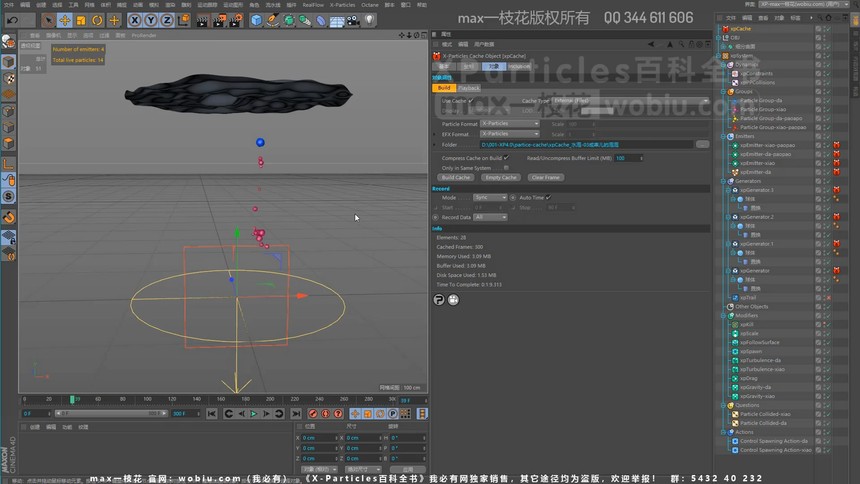Toggle the Z axis lock

tap(167, 20)
